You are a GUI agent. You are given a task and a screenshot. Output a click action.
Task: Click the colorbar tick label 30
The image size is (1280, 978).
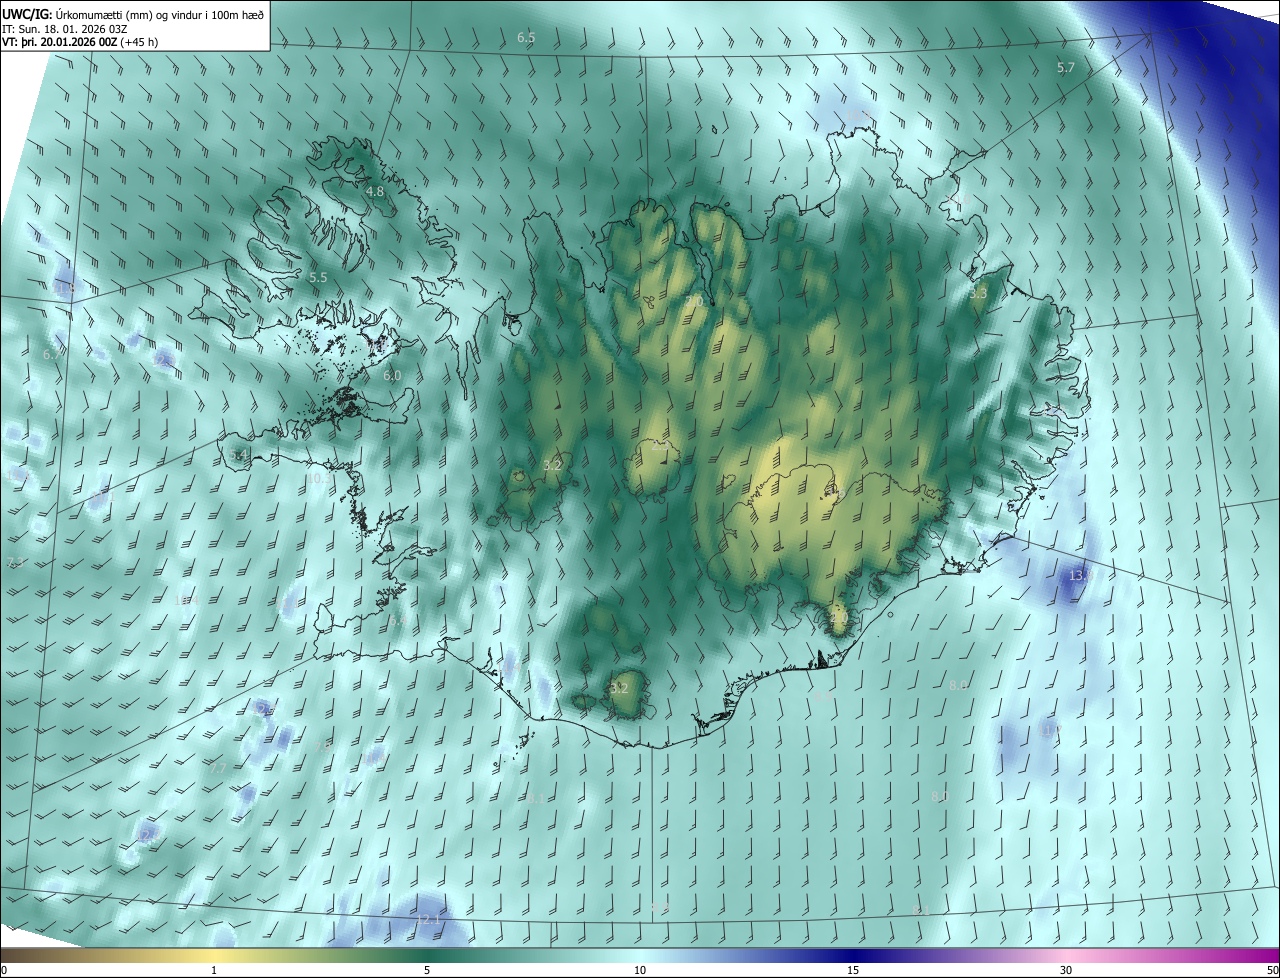click(1066, 970)
